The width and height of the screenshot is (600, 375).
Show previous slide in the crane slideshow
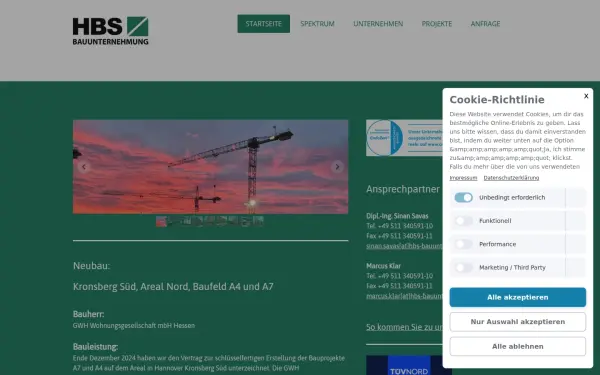pyautogui.click(x=84, y=167)
